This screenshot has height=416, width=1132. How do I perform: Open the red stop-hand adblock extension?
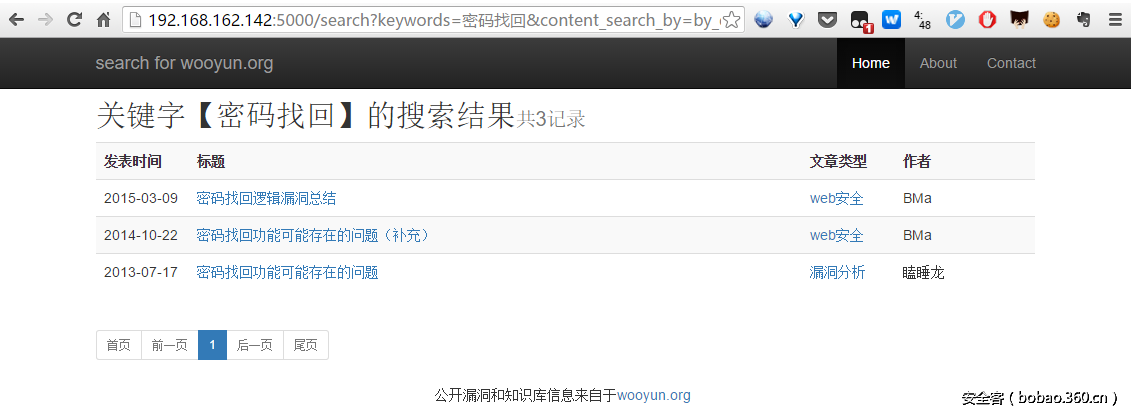point(987,20)
